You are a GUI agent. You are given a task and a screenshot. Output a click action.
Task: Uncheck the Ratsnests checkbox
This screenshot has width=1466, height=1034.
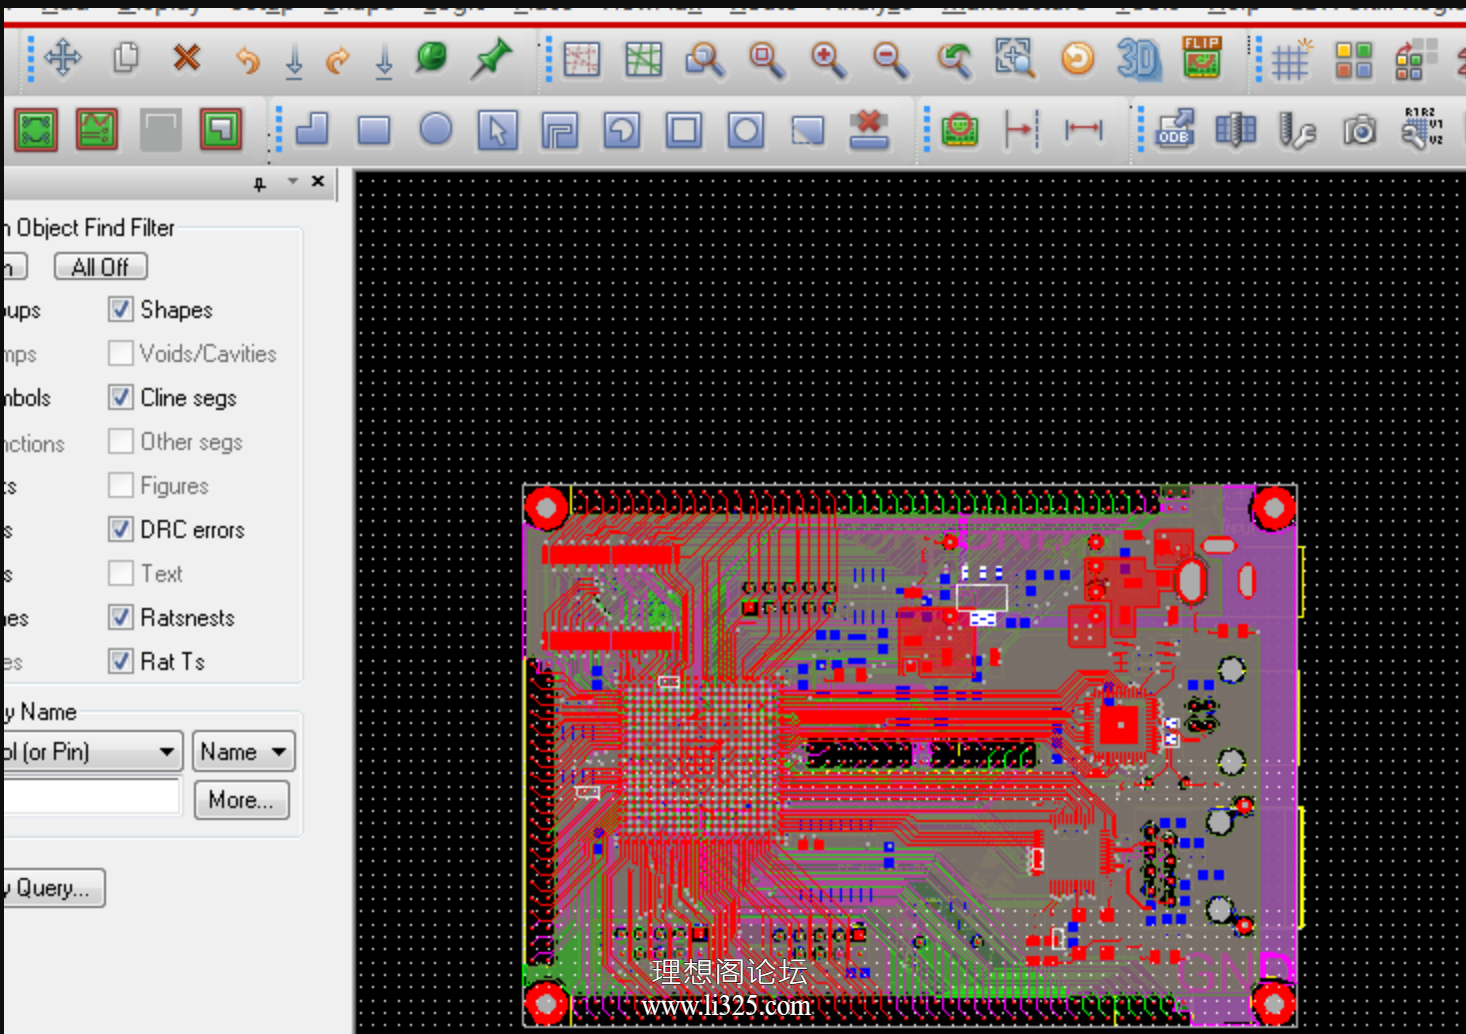coord(121,618)
